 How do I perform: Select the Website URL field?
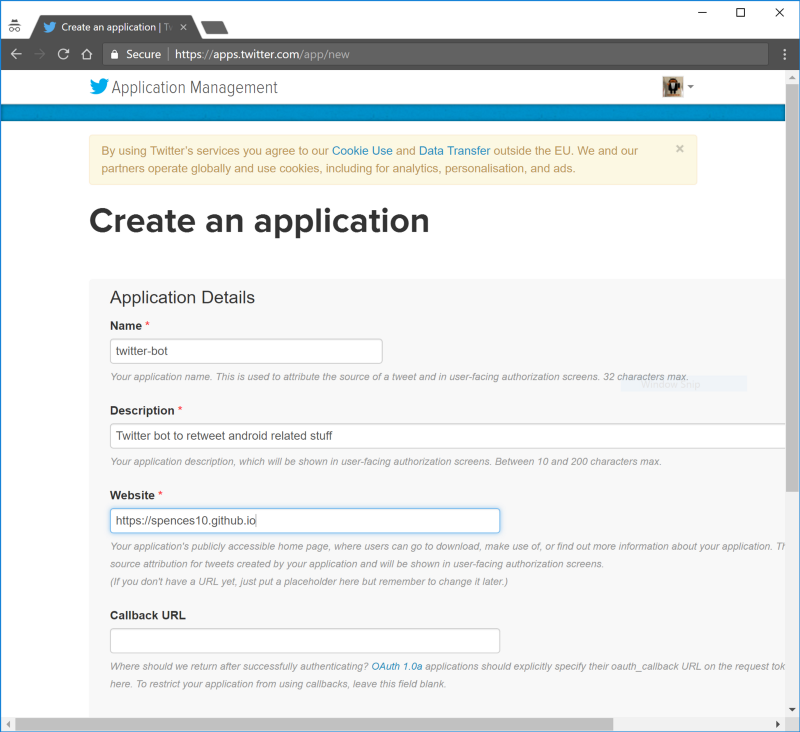(304, 521)
